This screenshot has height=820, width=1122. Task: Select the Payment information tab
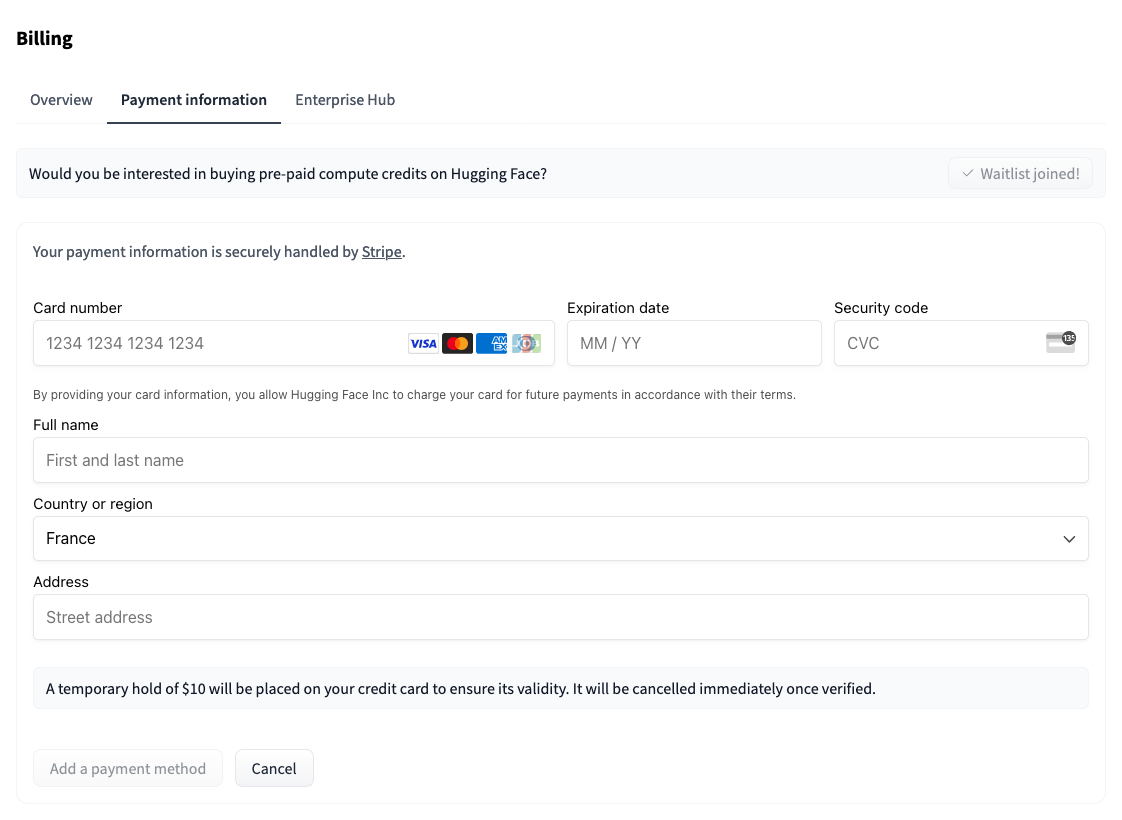click(193, 100)
